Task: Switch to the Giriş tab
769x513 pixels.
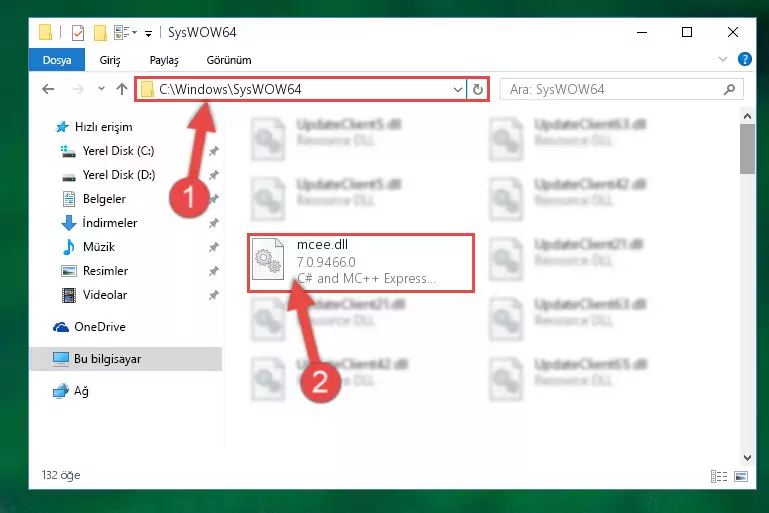Action: click(x=110, y=60)
